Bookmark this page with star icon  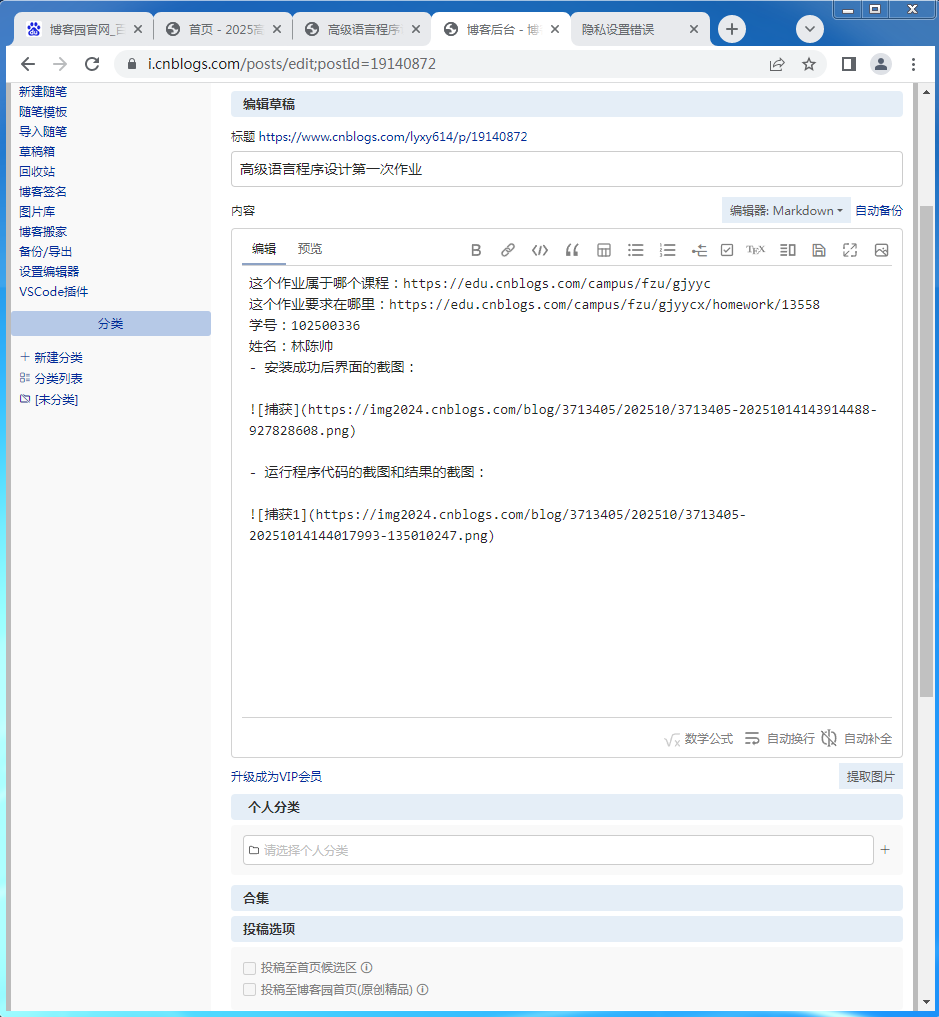pos(809,64)
